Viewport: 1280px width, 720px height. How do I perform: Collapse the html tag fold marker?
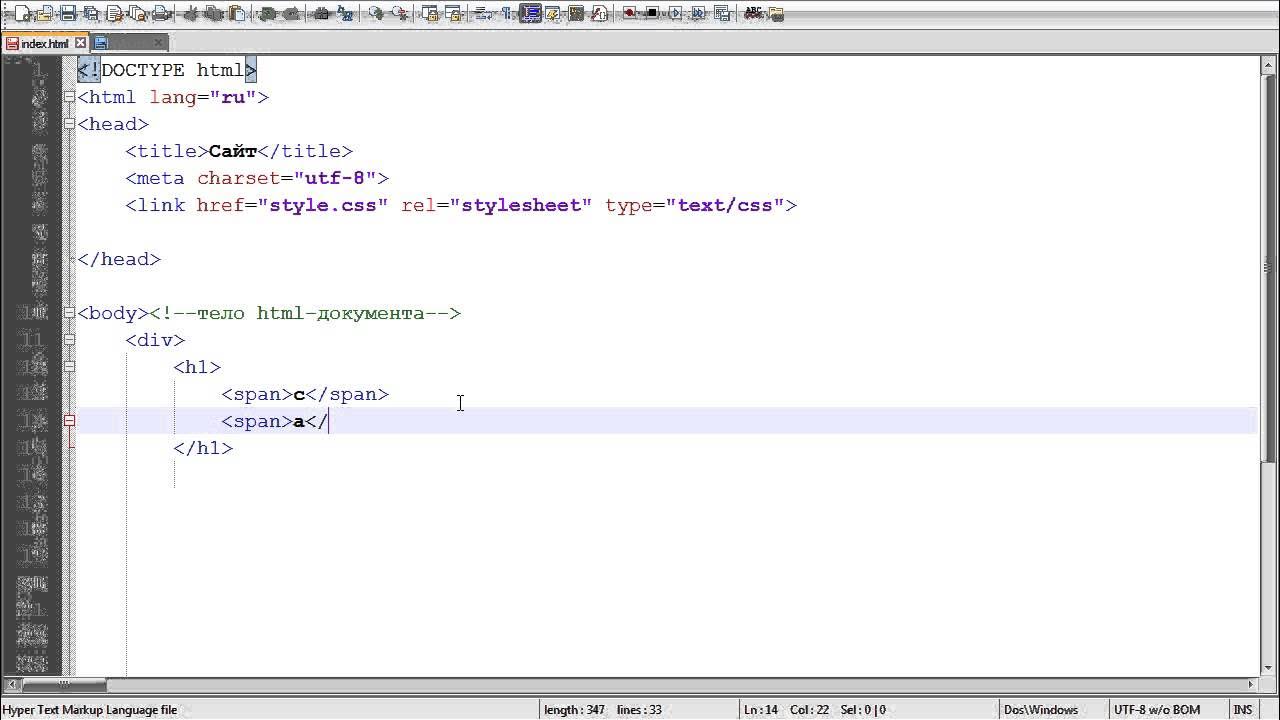(x=69, y=97)
